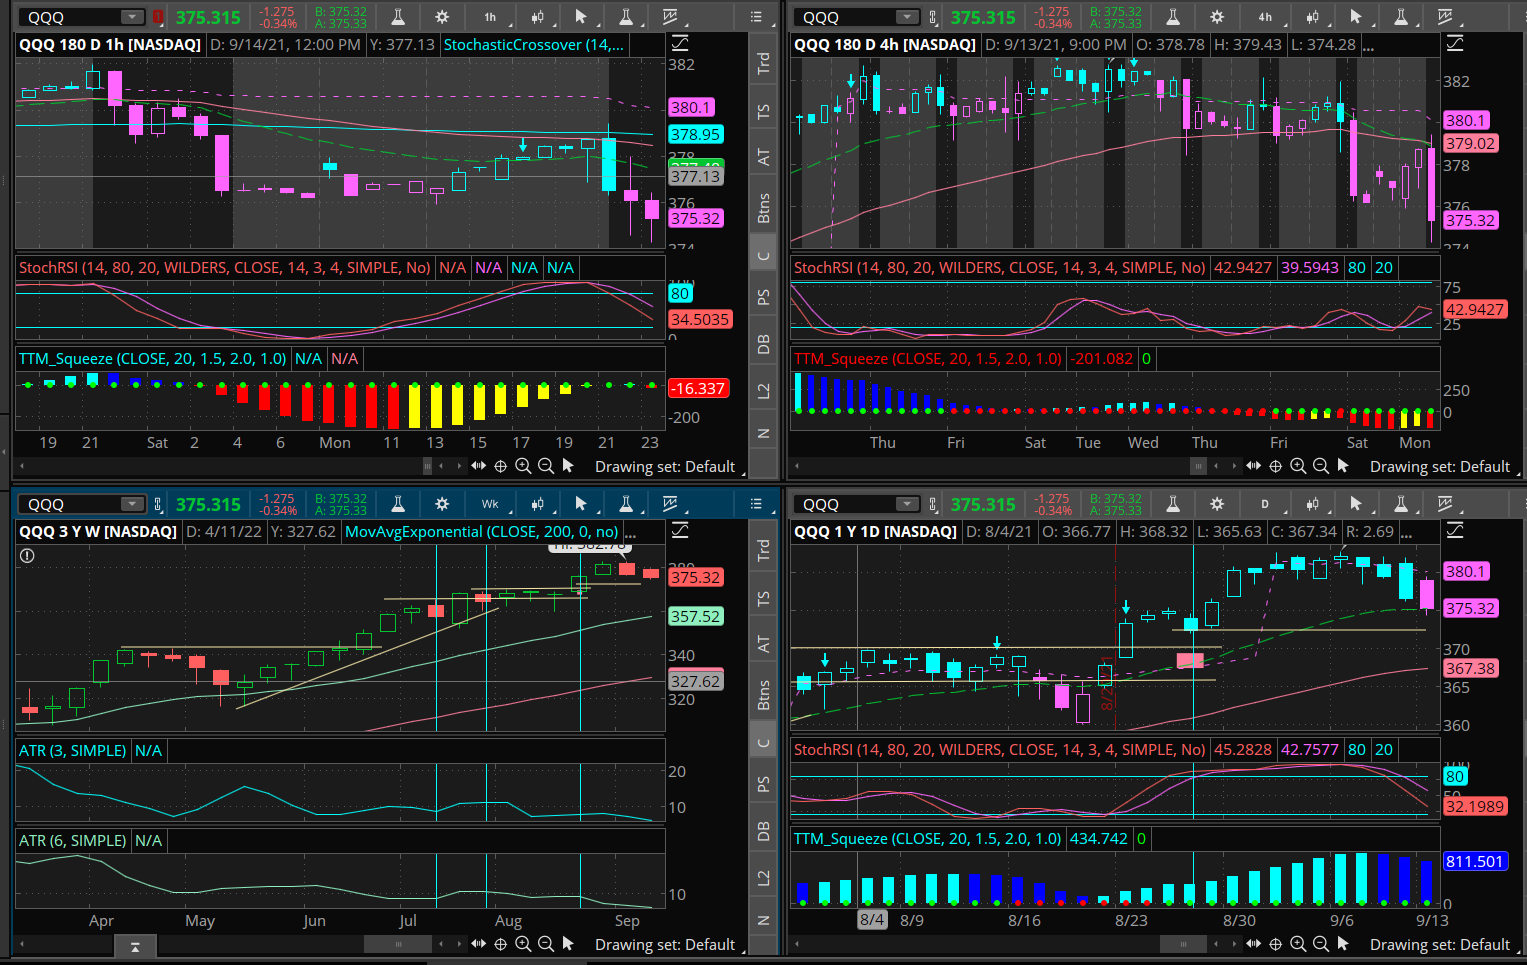Viewport: 1527px width, 965px height.
Task: Expand QQQ symbol dropdown arrow in daily chart
Action: [907, 504]
